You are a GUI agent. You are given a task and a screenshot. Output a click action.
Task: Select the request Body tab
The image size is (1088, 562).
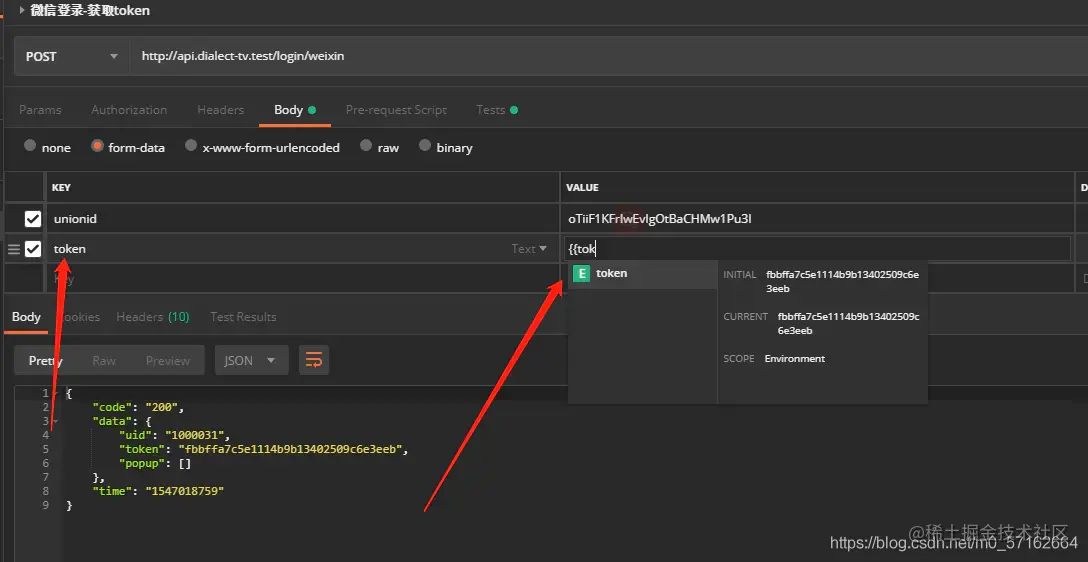click(295, 110)
